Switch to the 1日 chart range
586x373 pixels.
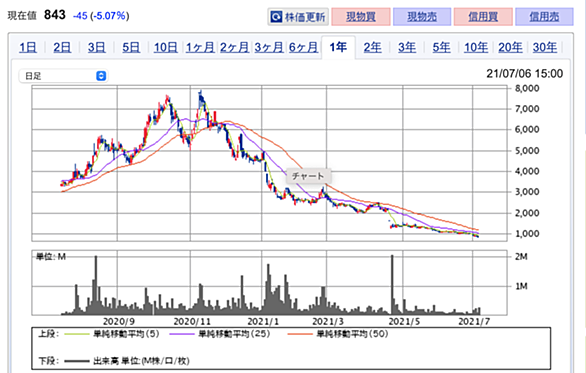pos(28,47)
